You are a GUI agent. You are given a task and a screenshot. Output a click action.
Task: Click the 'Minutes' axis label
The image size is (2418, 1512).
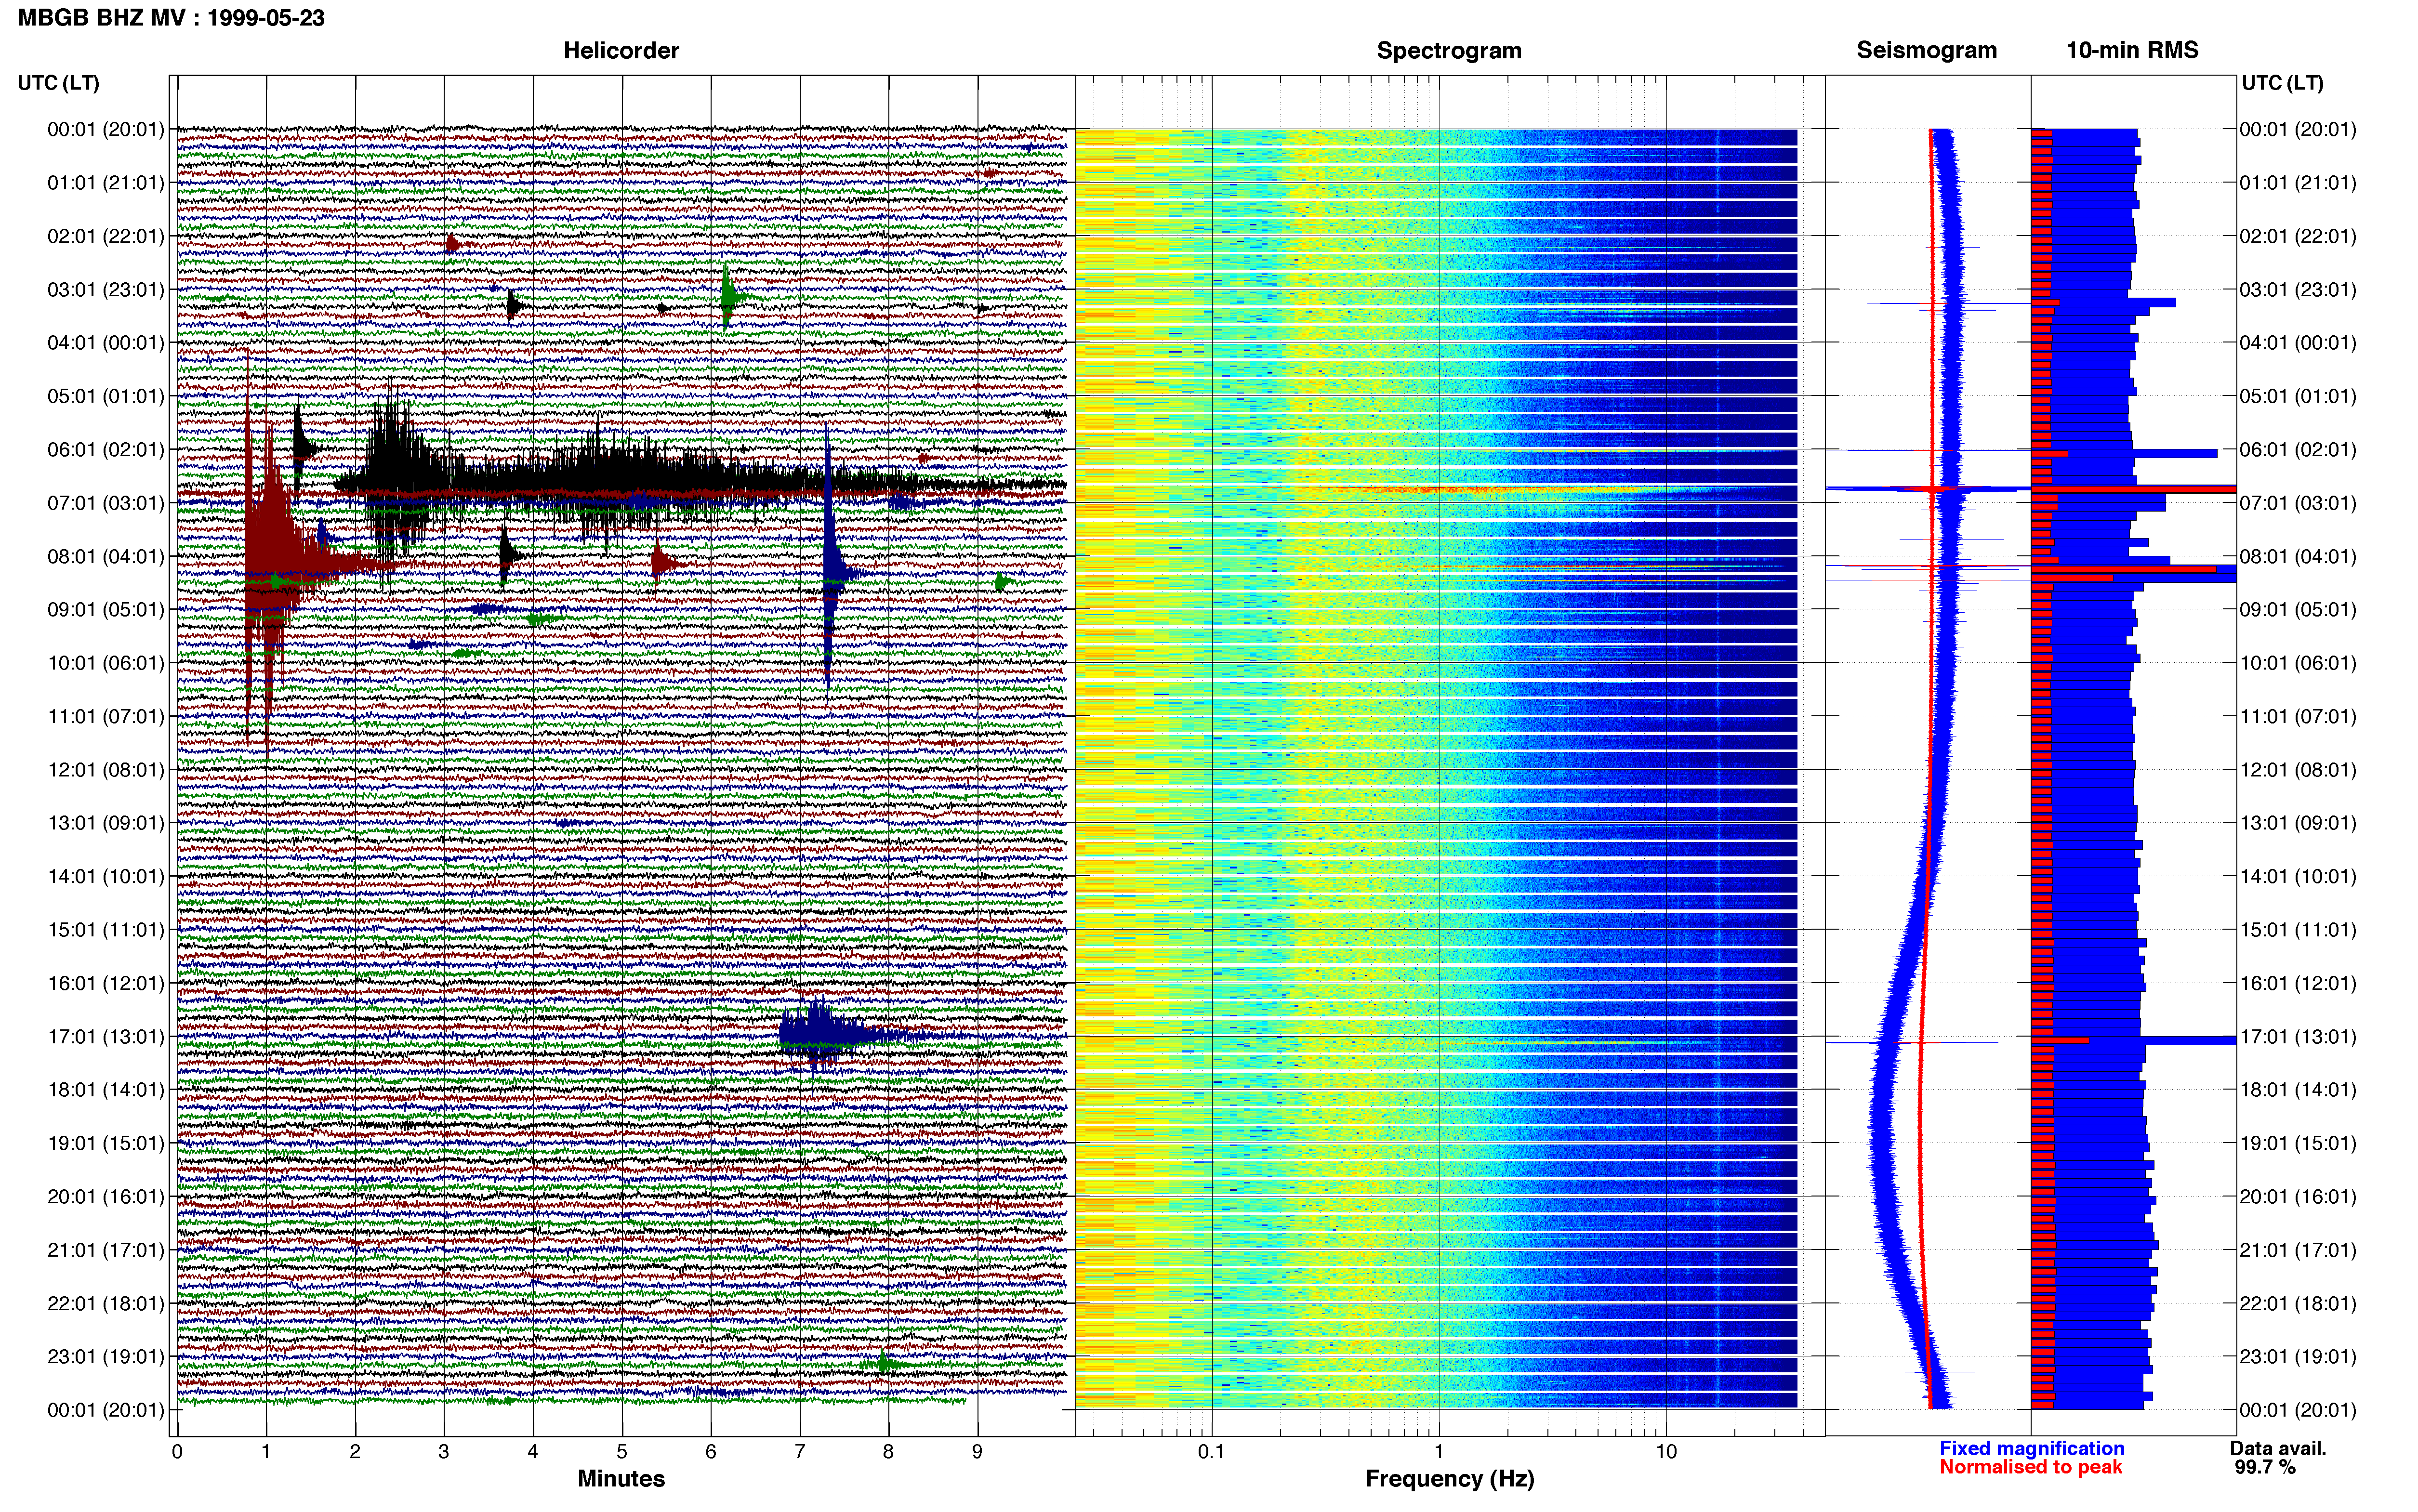point(621,1478)
